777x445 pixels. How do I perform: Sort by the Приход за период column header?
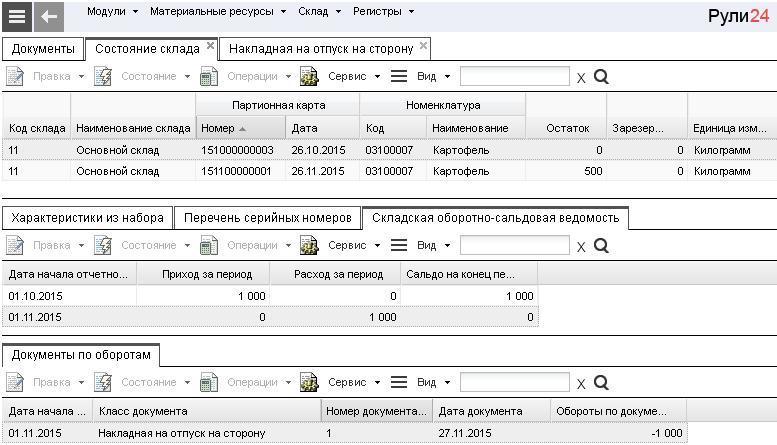(x=203, y=274)
